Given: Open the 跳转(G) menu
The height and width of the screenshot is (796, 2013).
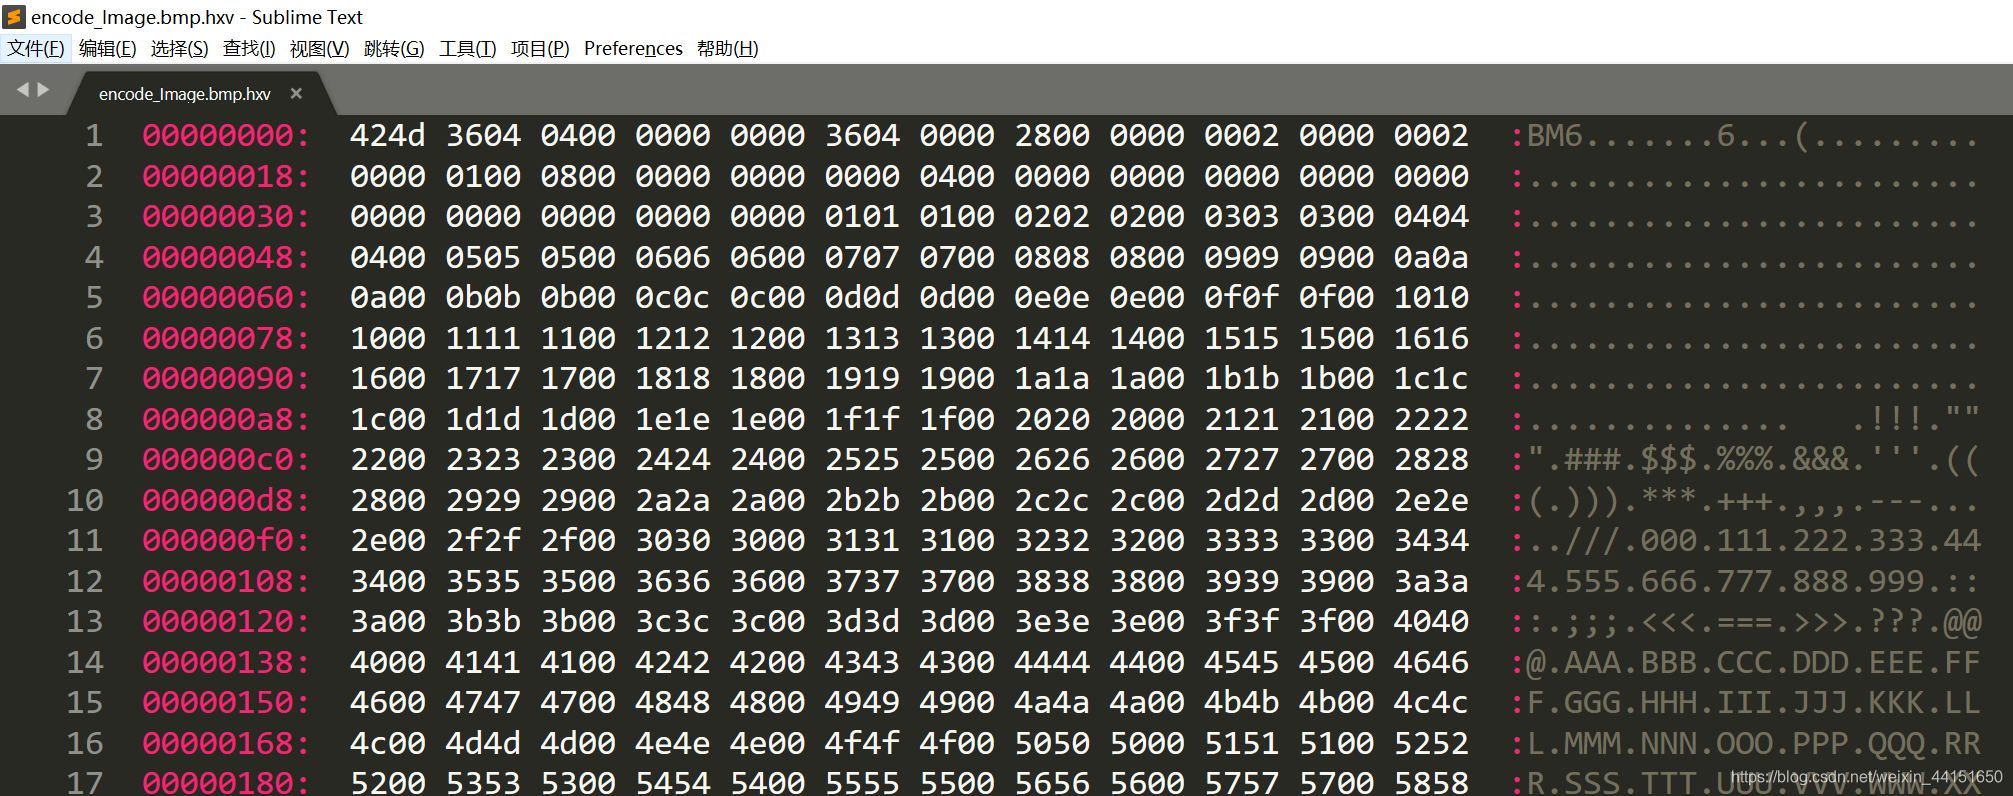Looking at the screenshot, I should (x=394, y=48).
